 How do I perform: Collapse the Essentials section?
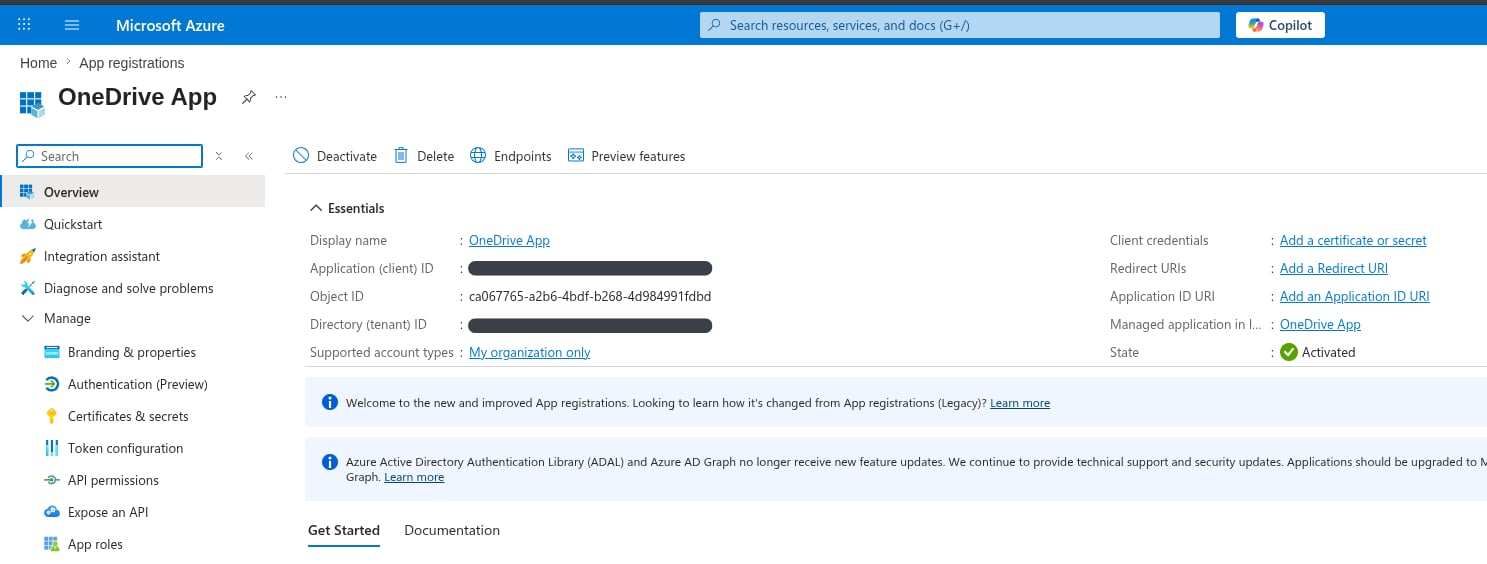pos(347,208)
